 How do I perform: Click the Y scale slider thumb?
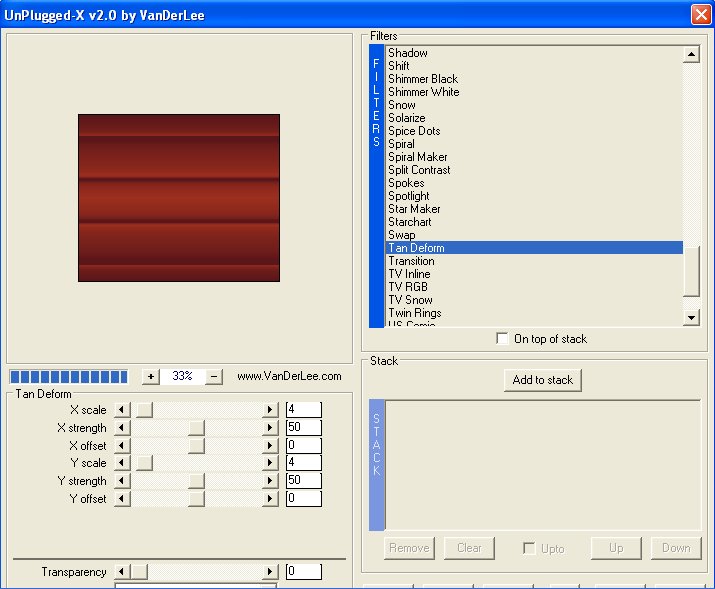click(x=145, y=463)
